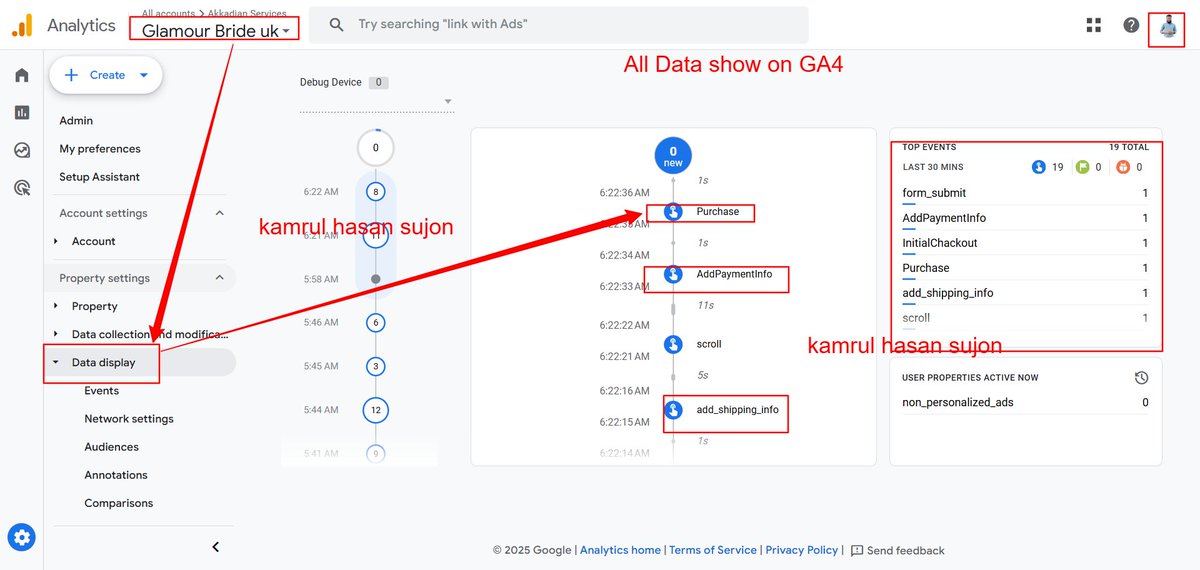Click the add_shipping_info event icon
The width and height of the screenshot is (1200, 570).
coord(674,410)
